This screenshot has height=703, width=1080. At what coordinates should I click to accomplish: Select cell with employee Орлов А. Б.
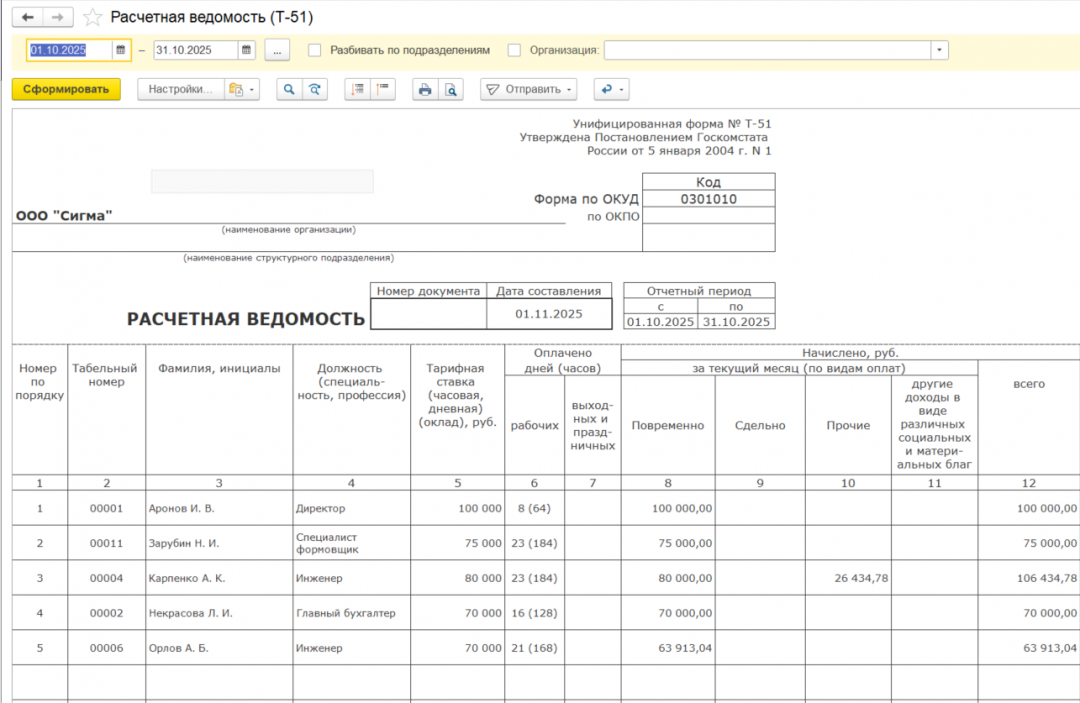(219, 648)
